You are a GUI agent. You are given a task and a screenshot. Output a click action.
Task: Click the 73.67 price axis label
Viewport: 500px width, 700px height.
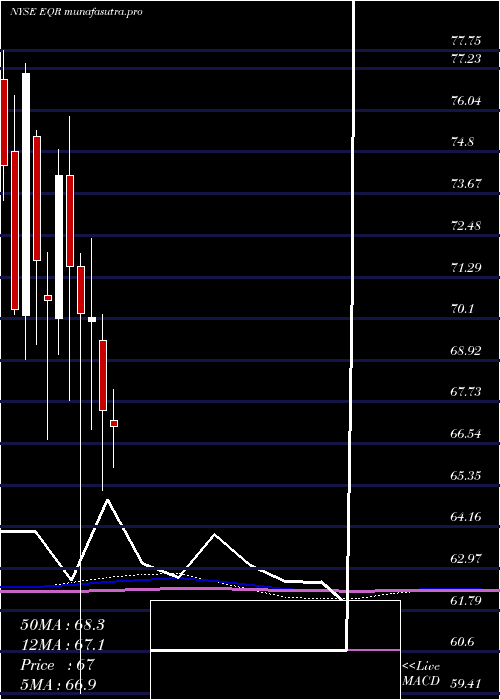pyautogui.click(x=466, y=183)
